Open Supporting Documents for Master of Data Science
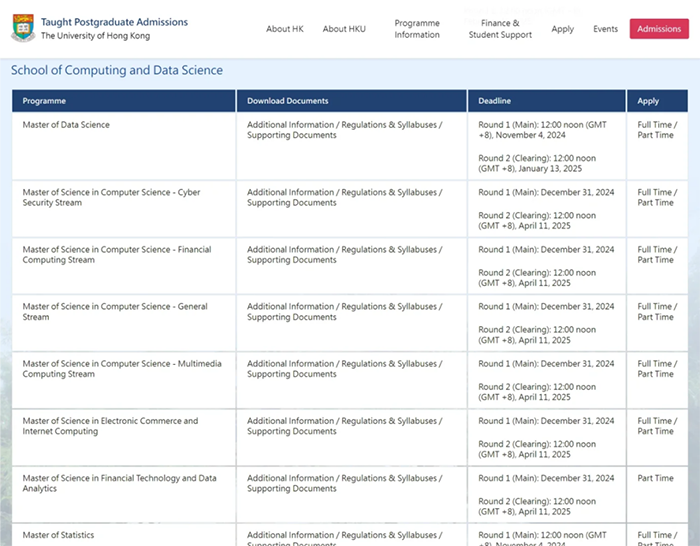The height and width of the screenshot is (546, 700). [292, 135]
